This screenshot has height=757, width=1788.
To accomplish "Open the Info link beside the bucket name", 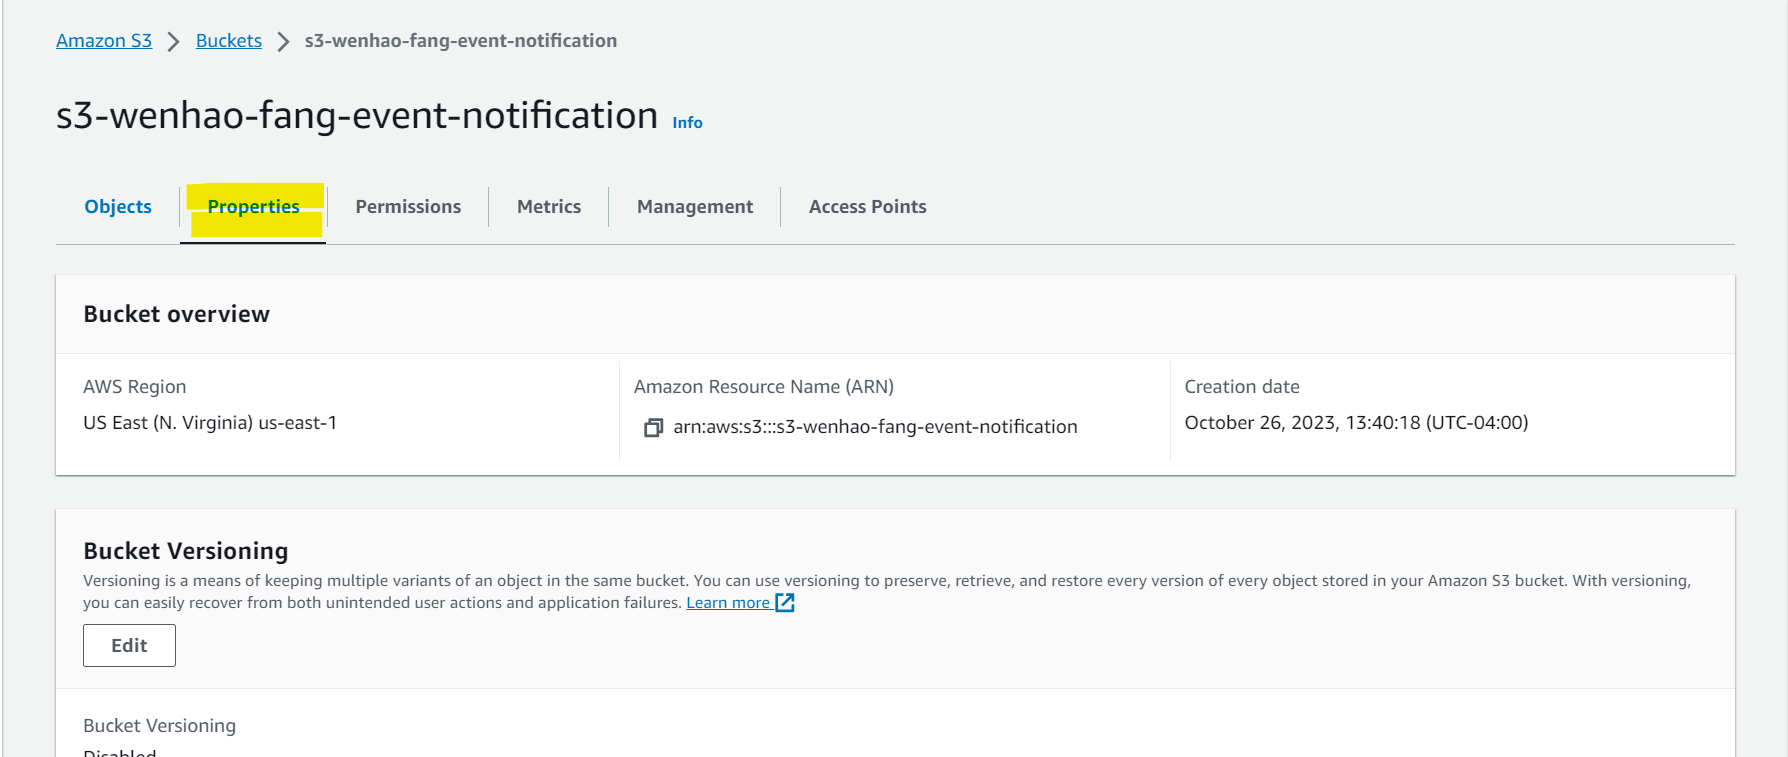I will (x=687, y=122).
